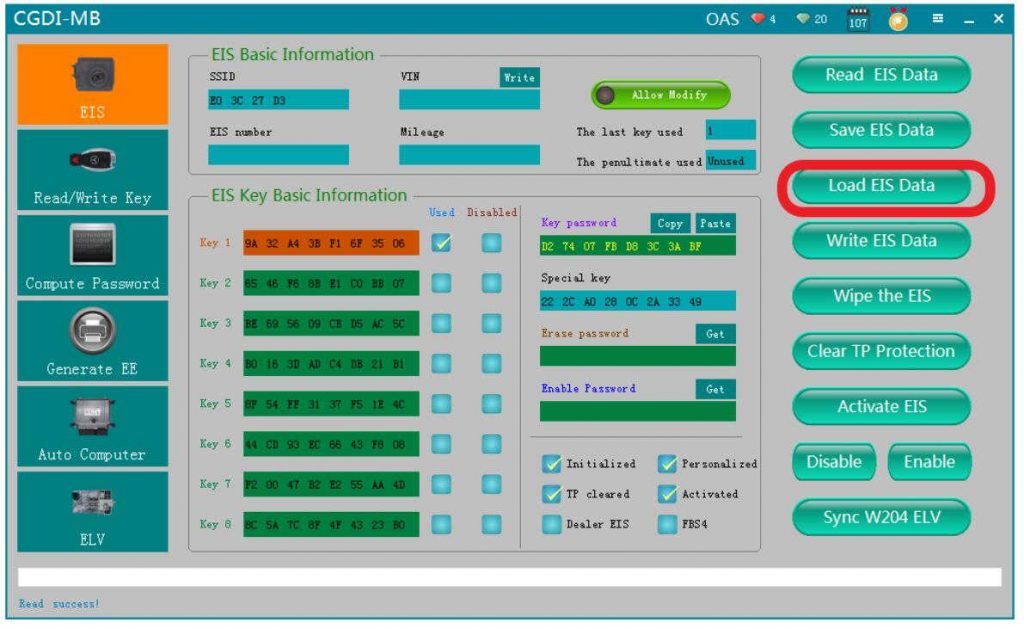Open the Auto Computer module
This screenshot has width=1024, height=629.
92,427
